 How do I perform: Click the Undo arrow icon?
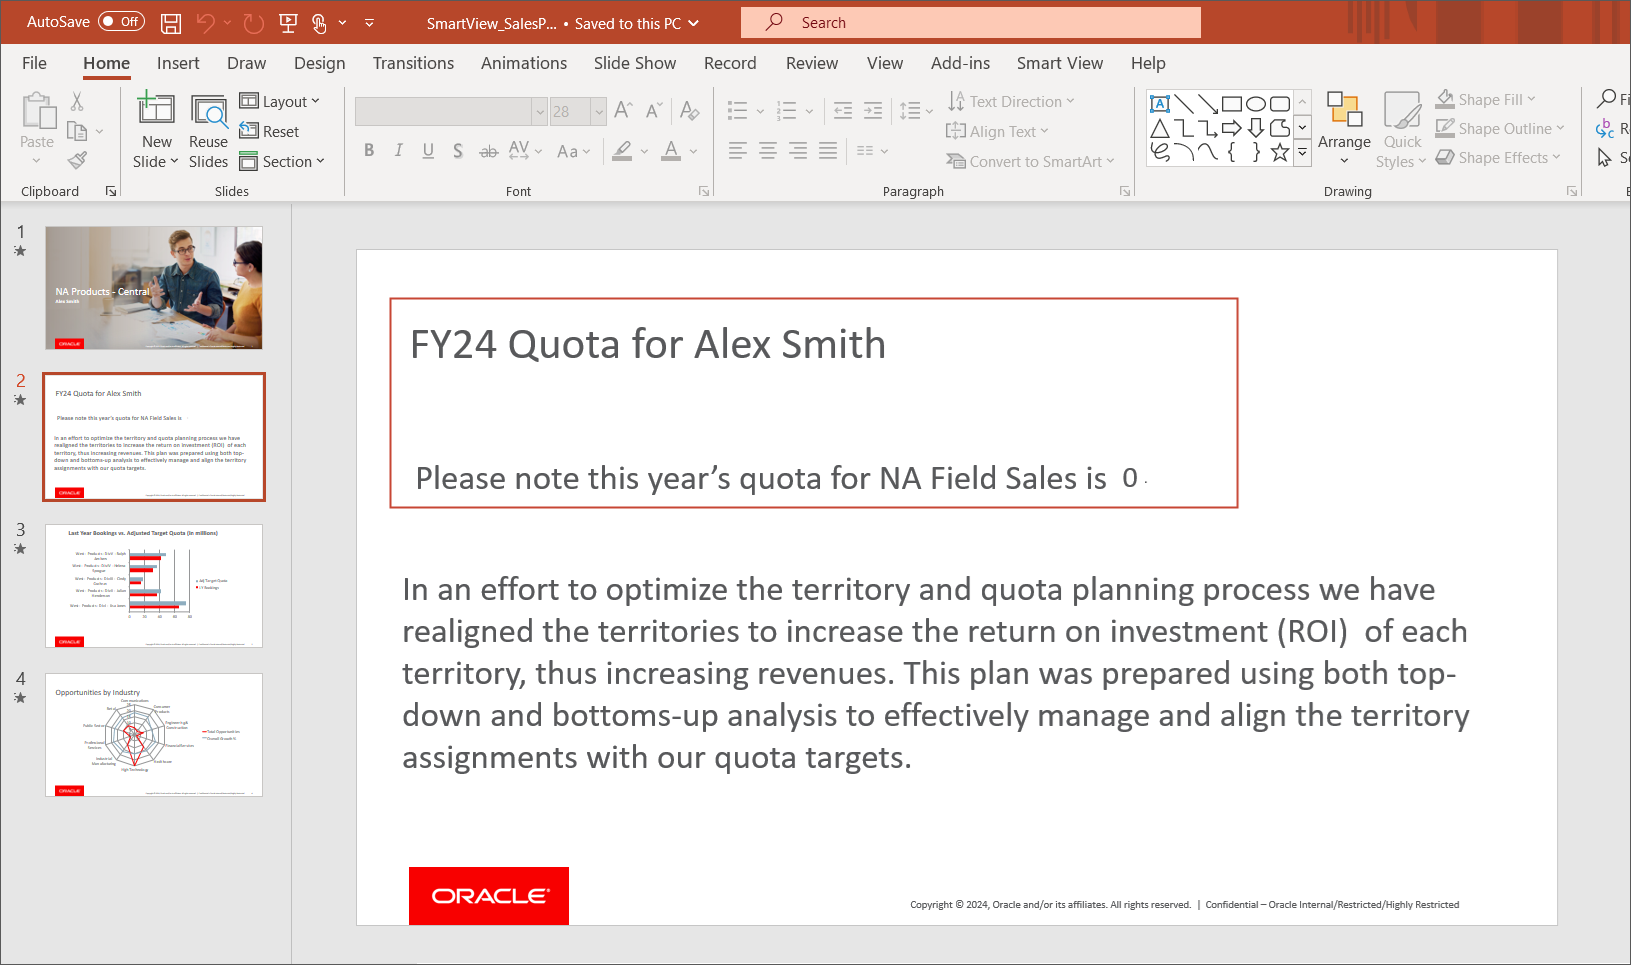click(x=206, y=22)
